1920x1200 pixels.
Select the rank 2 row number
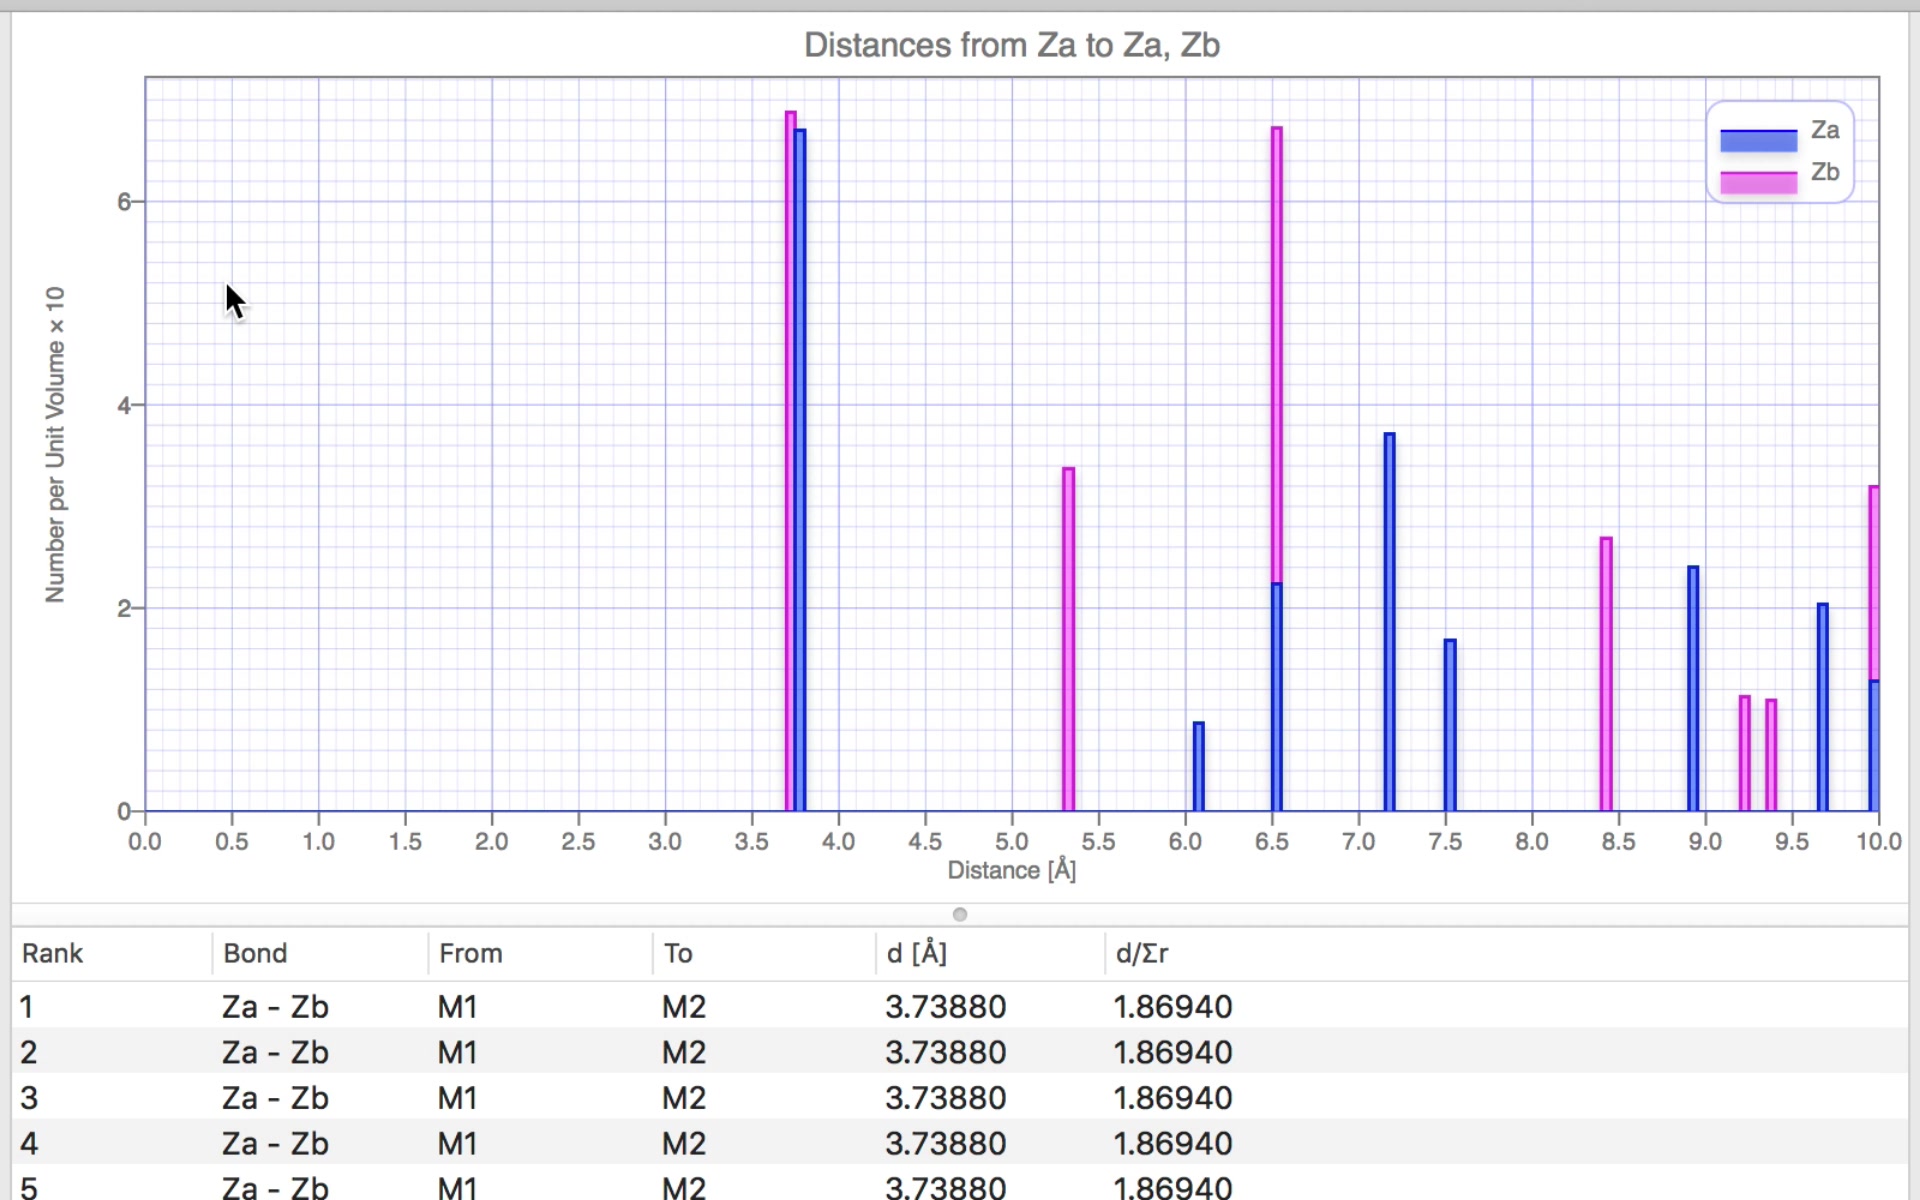29,1052
